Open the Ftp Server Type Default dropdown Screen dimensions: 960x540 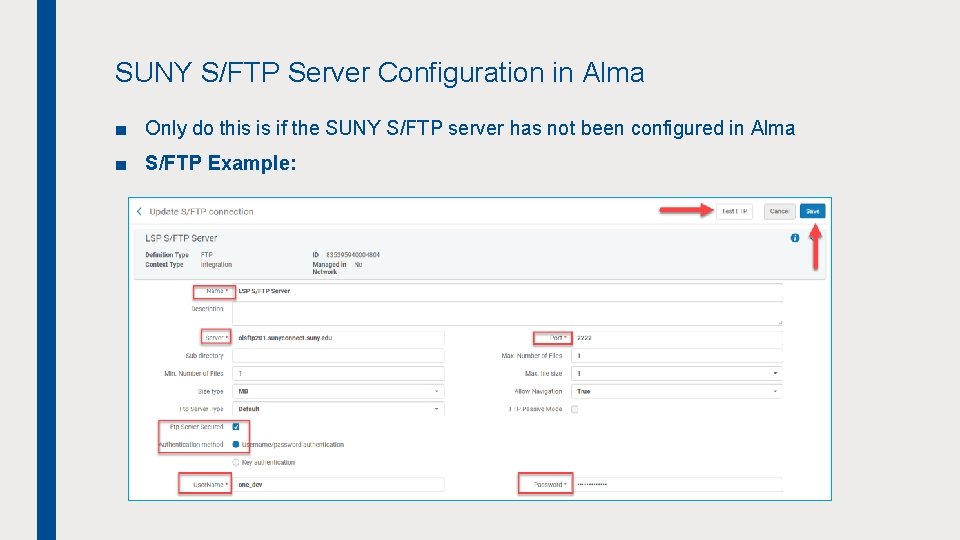(x=339, y=409)
